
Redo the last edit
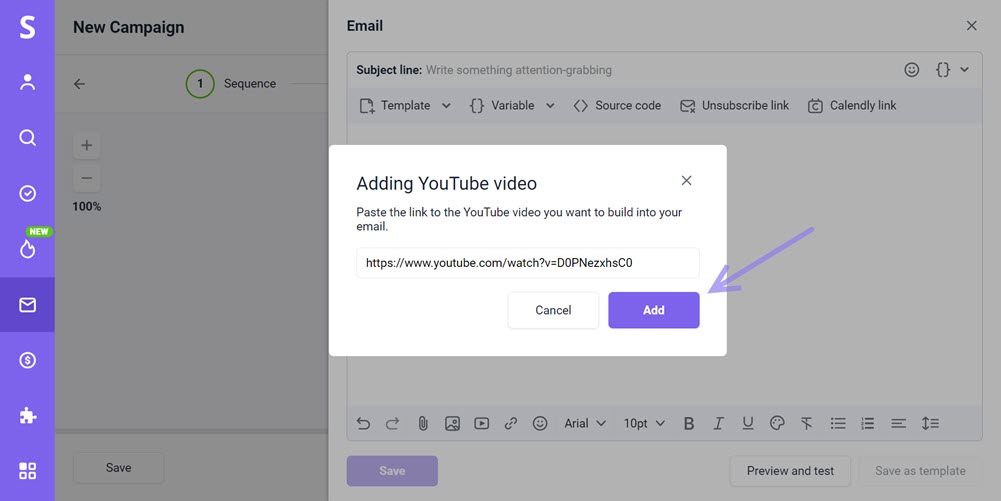pos(393,423)
